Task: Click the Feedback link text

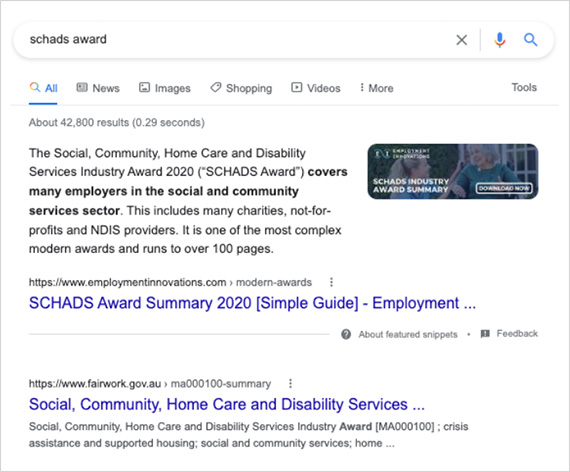Action: 517,333
